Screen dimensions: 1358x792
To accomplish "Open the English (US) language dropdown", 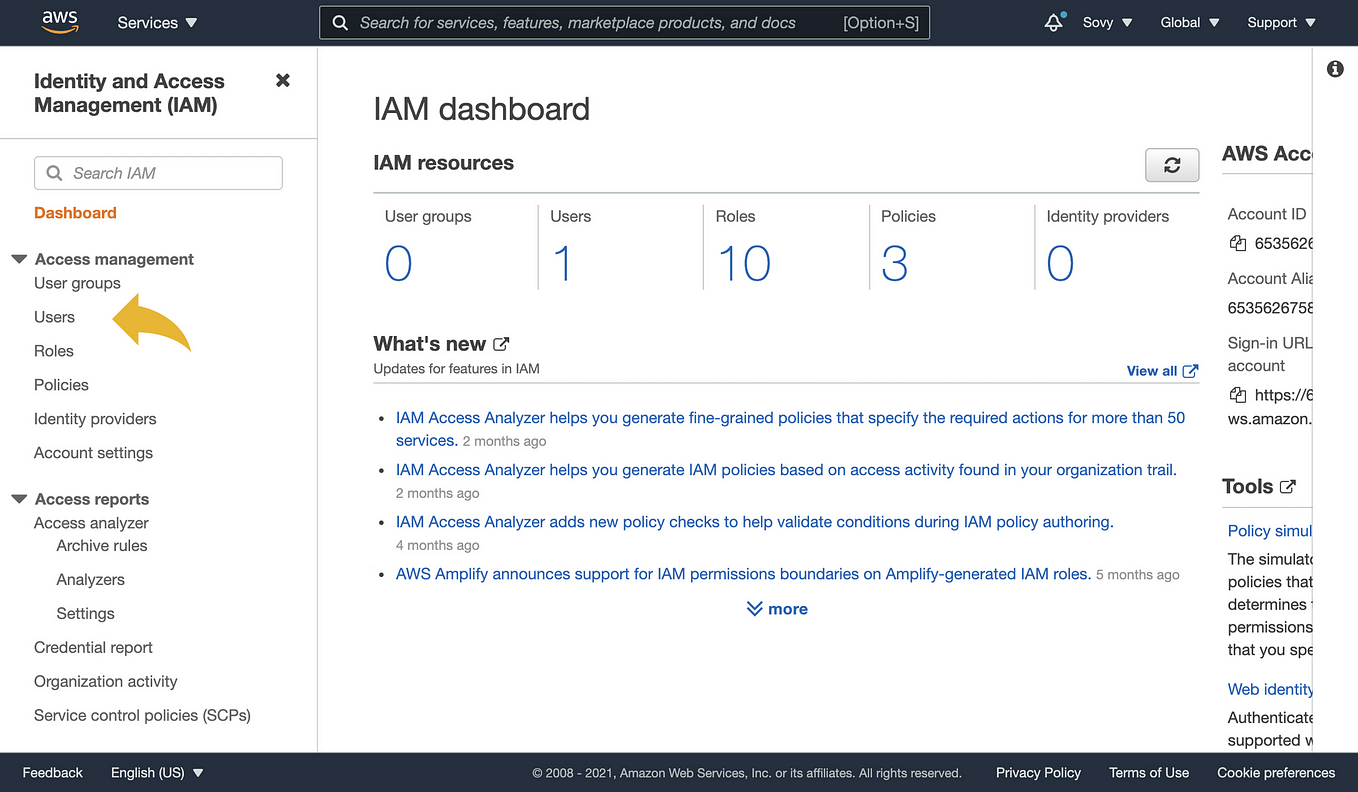I will tap(157, 773).
